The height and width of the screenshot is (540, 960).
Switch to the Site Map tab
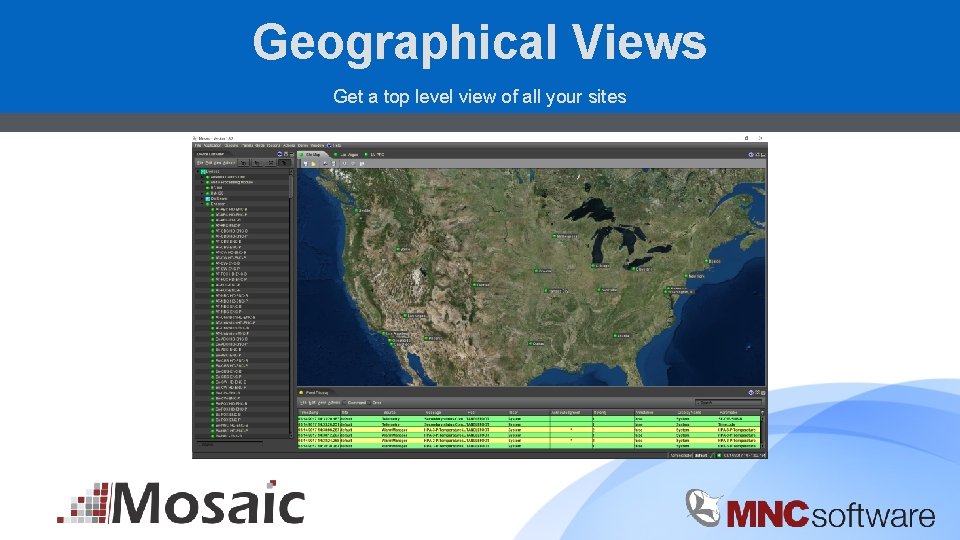pyautogui.click(x=313, y=154)
